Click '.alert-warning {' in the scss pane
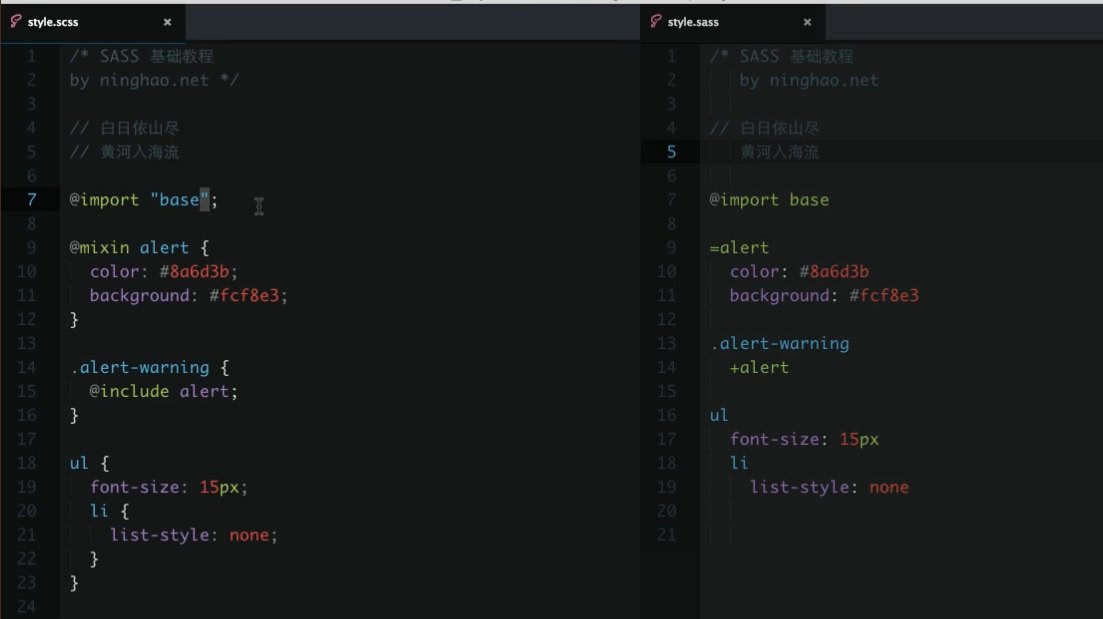 (x=149, y=367)
